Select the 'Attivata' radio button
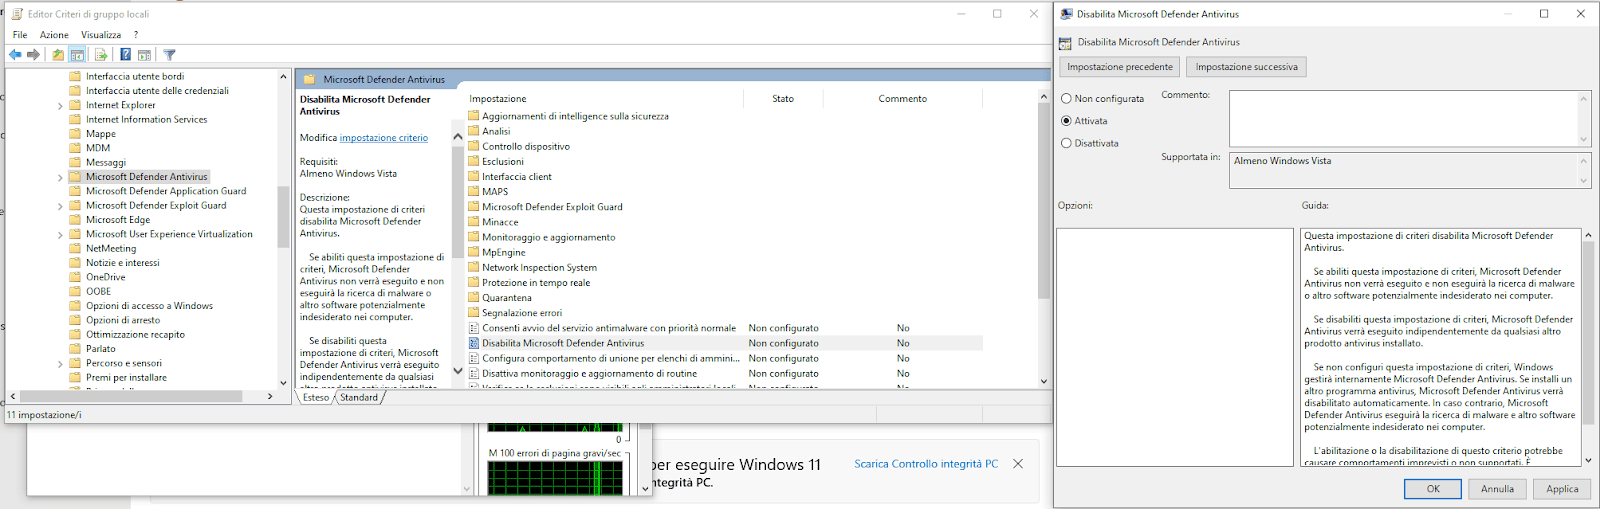This screenshot has height=509, width=1600. click(1066, 121)
